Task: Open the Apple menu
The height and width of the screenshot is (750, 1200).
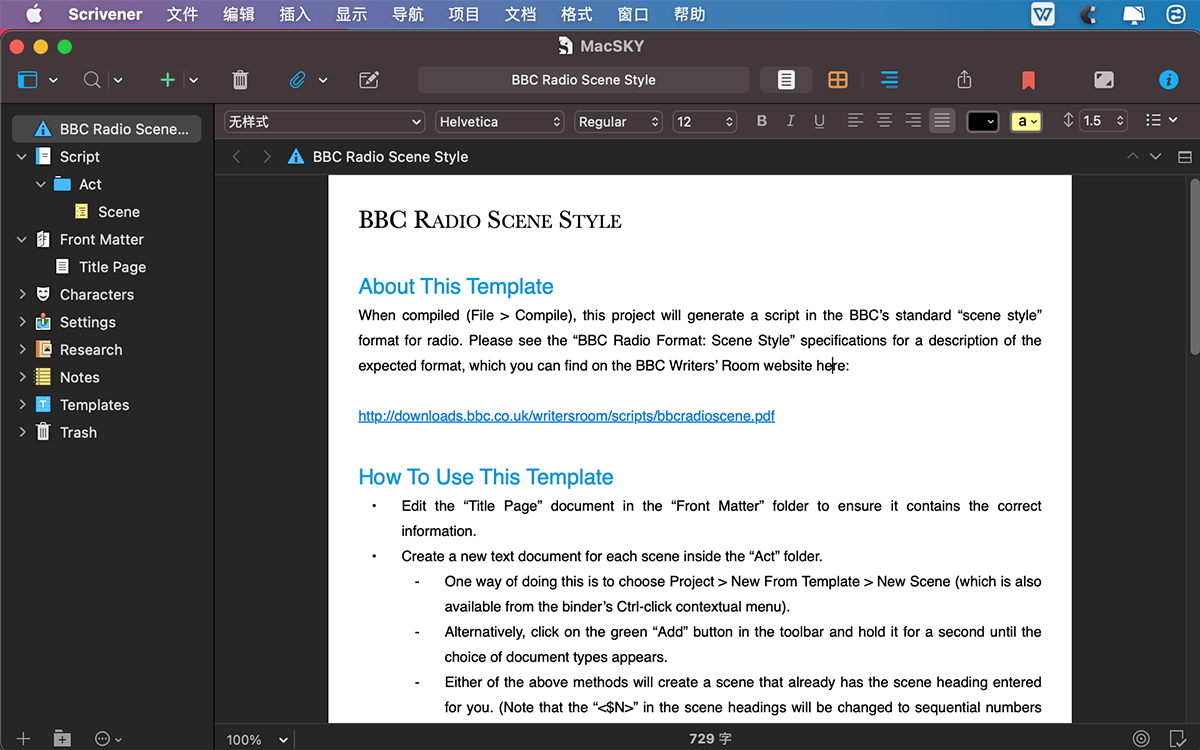Action: pos(34,14)
